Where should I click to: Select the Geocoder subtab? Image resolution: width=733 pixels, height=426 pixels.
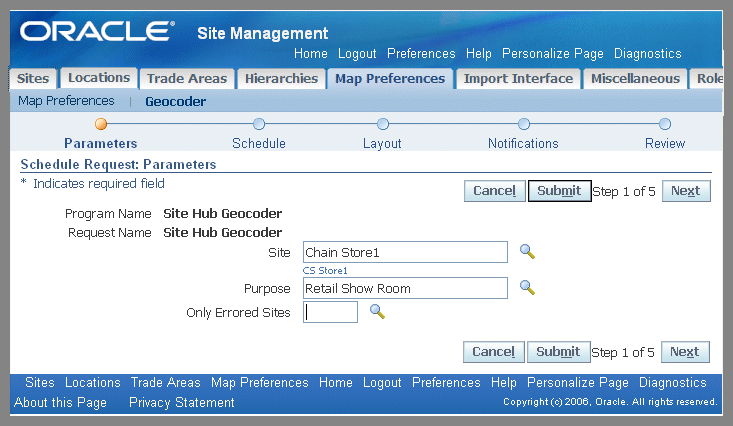coord(175,101)
